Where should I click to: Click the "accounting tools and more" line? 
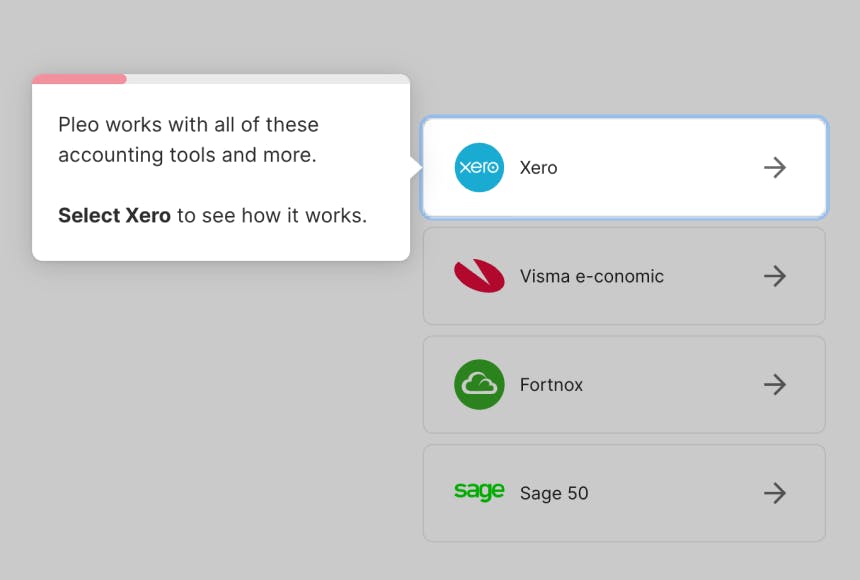pyautogui.click(x=187, y=155)
